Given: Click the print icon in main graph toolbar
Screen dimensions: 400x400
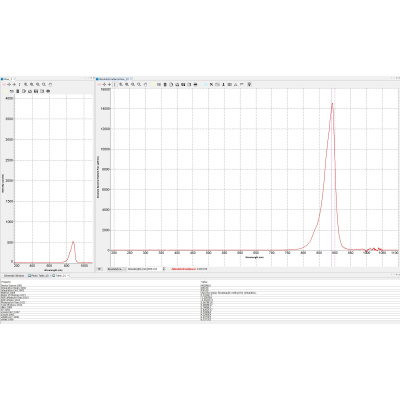Looking at the screenshot, I should pos(195,84).
